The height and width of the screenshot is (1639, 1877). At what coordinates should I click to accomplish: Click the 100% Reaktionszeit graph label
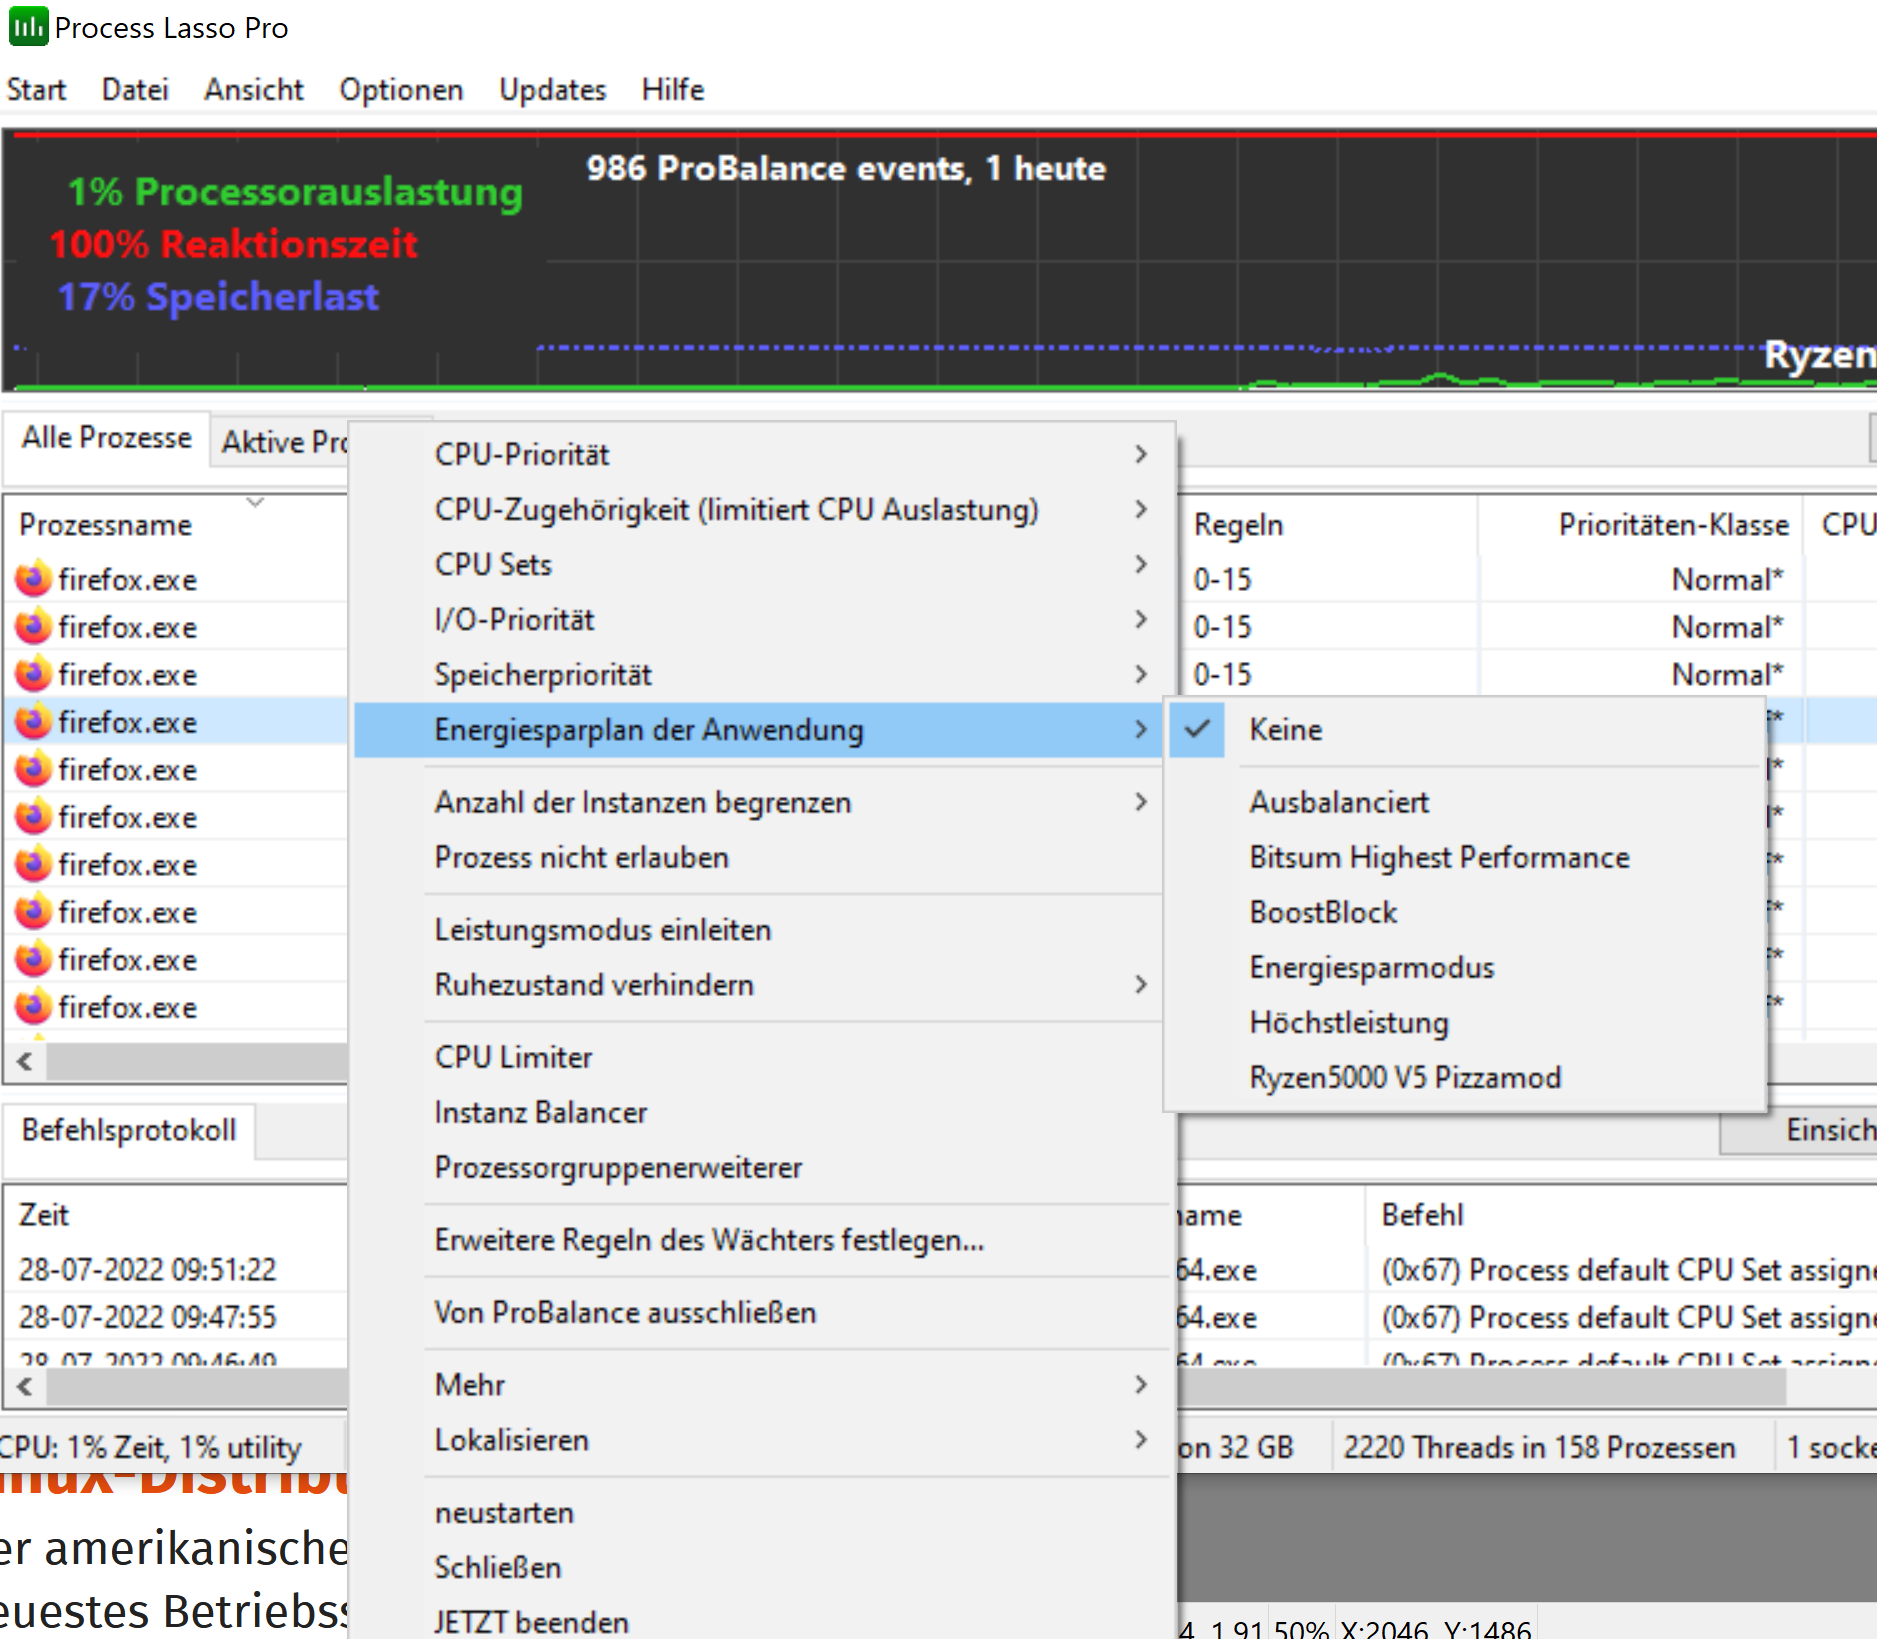point(234,244)
